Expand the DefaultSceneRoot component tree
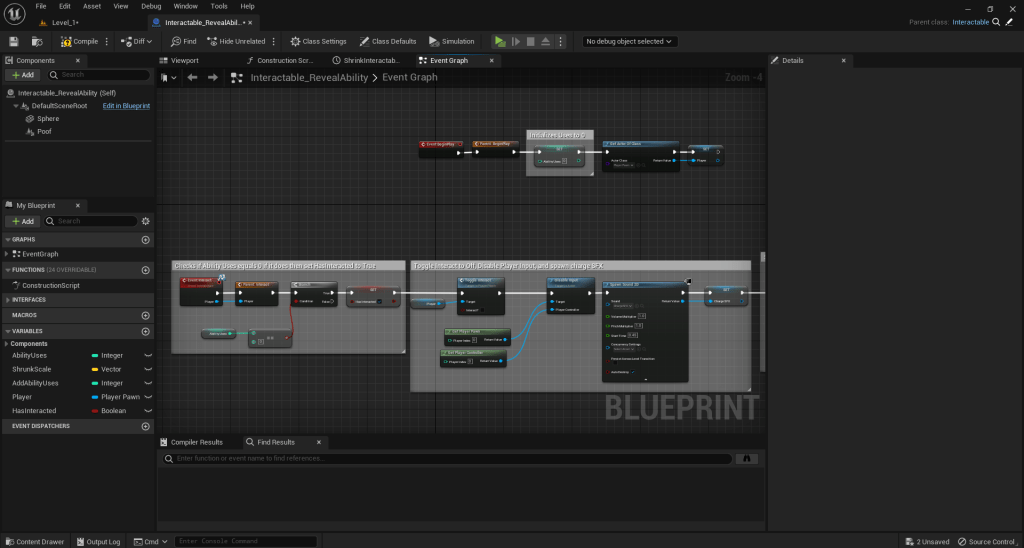The height and width of the screenshot is (548, 1024). 15,105
